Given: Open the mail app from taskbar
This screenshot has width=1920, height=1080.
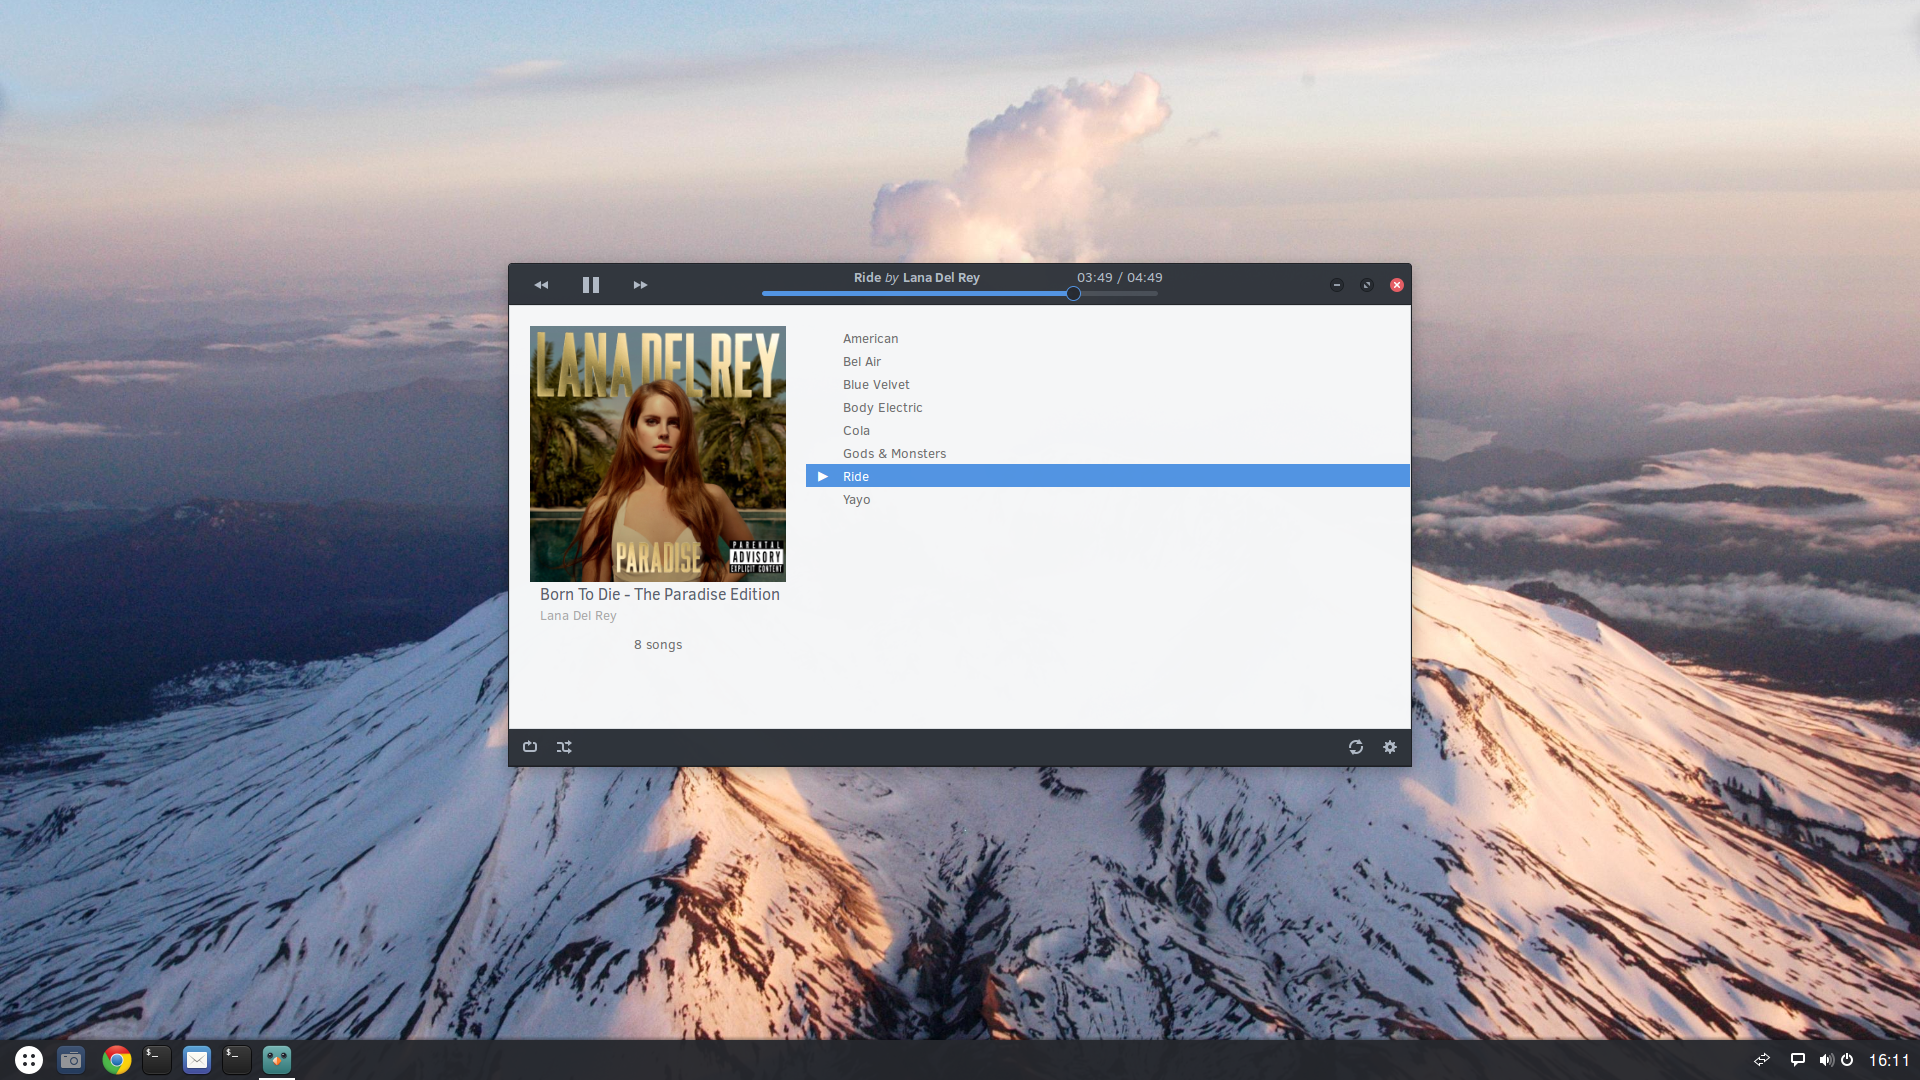Looking at the screenshot, I should (197, 1060).
